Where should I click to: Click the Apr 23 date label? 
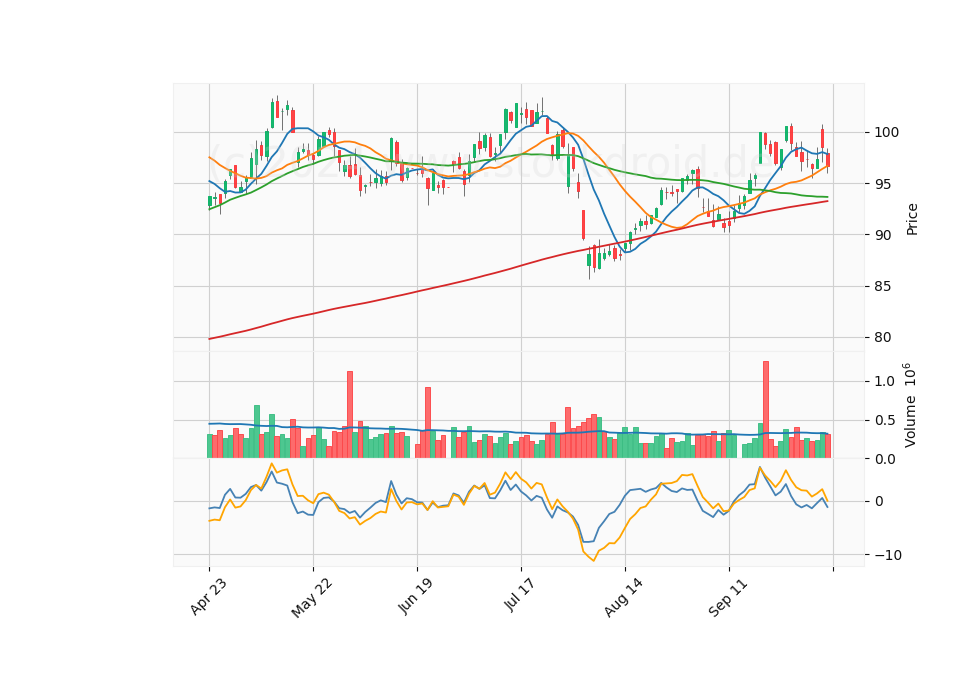pos(208,596)
